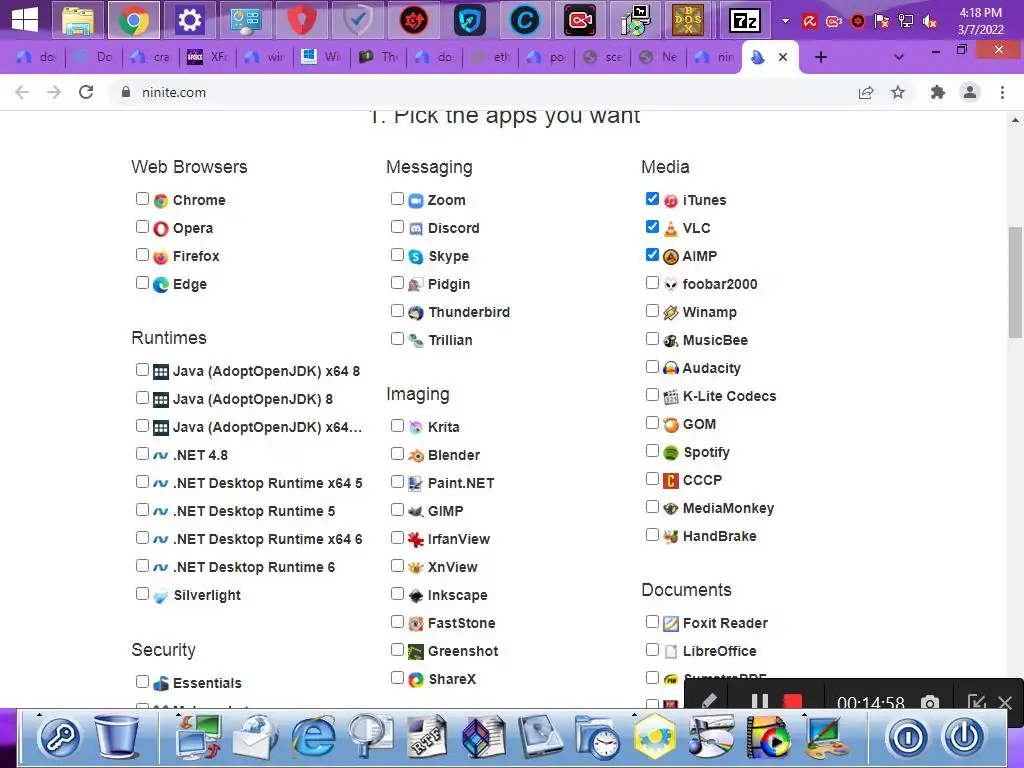The width and height of the screenshot is (1024, 768).
Task: Switch to the Ne browser tab
Action: (x=660, y=57)
